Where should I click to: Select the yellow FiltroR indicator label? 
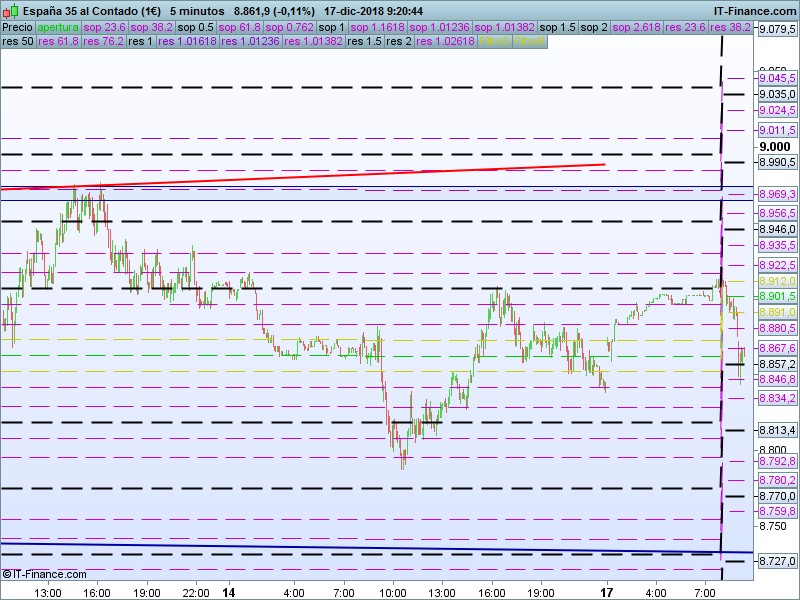coord(530,41)
